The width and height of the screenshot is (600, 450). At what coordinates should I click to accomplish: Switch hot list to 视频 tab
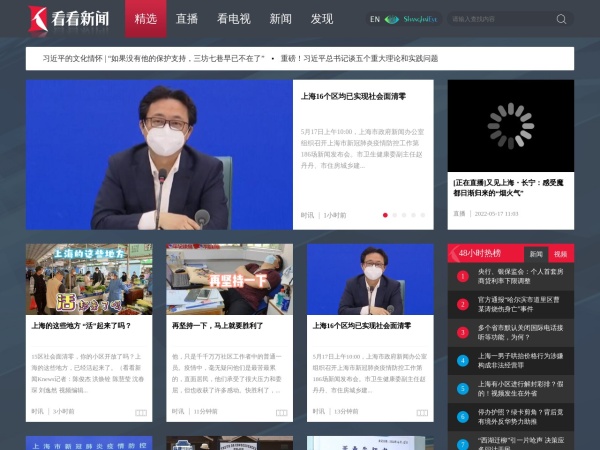coord(560,254)
